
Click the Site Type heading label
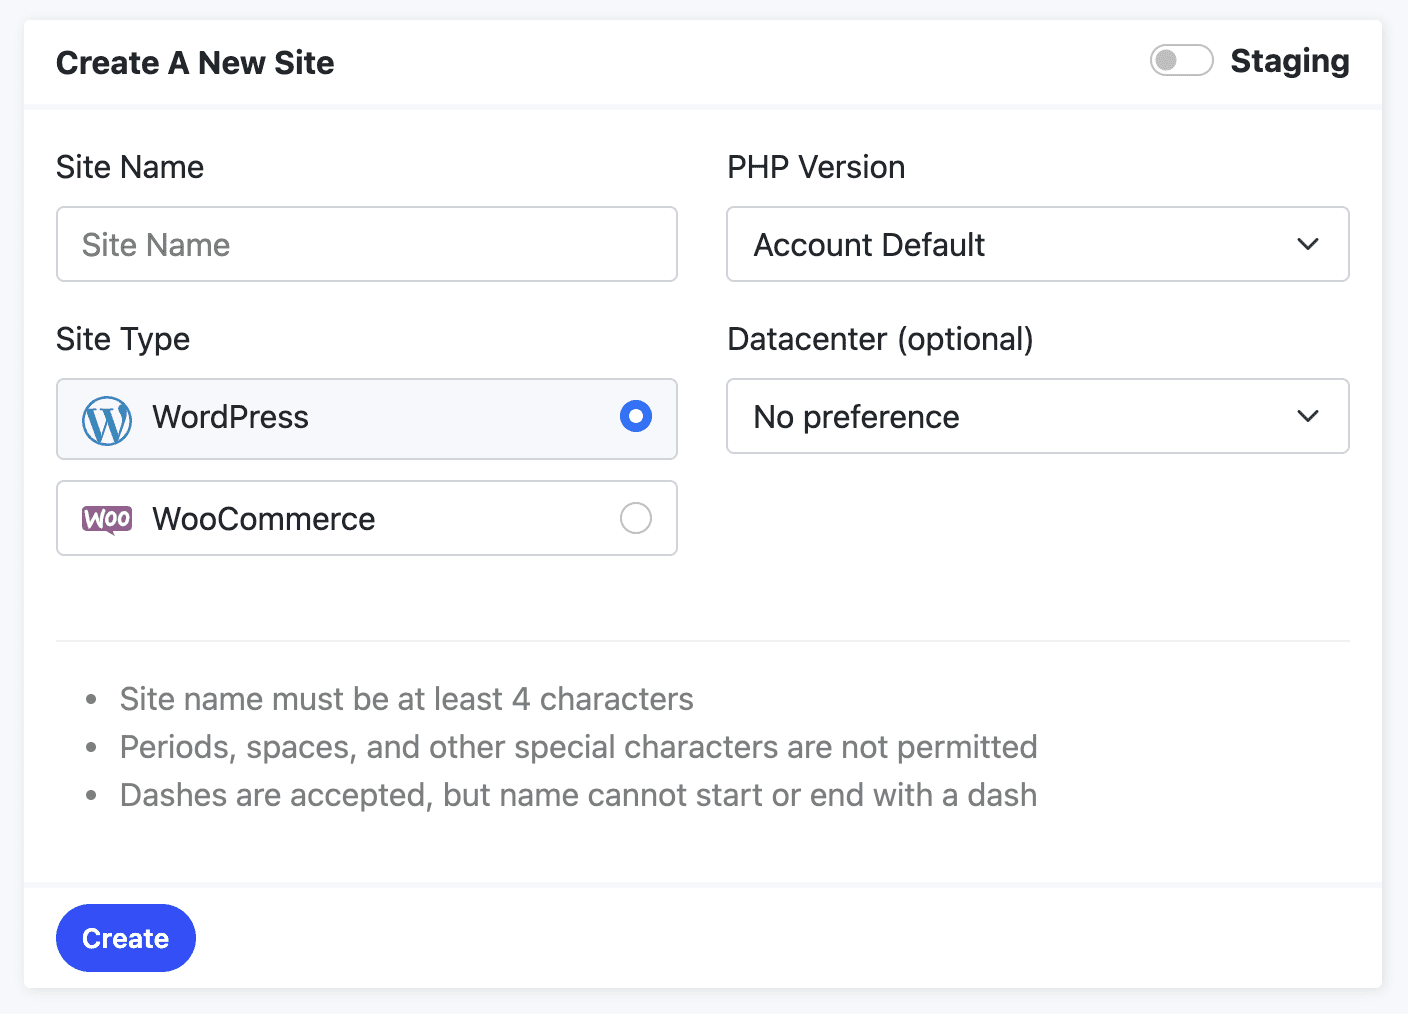pos(123,339)
